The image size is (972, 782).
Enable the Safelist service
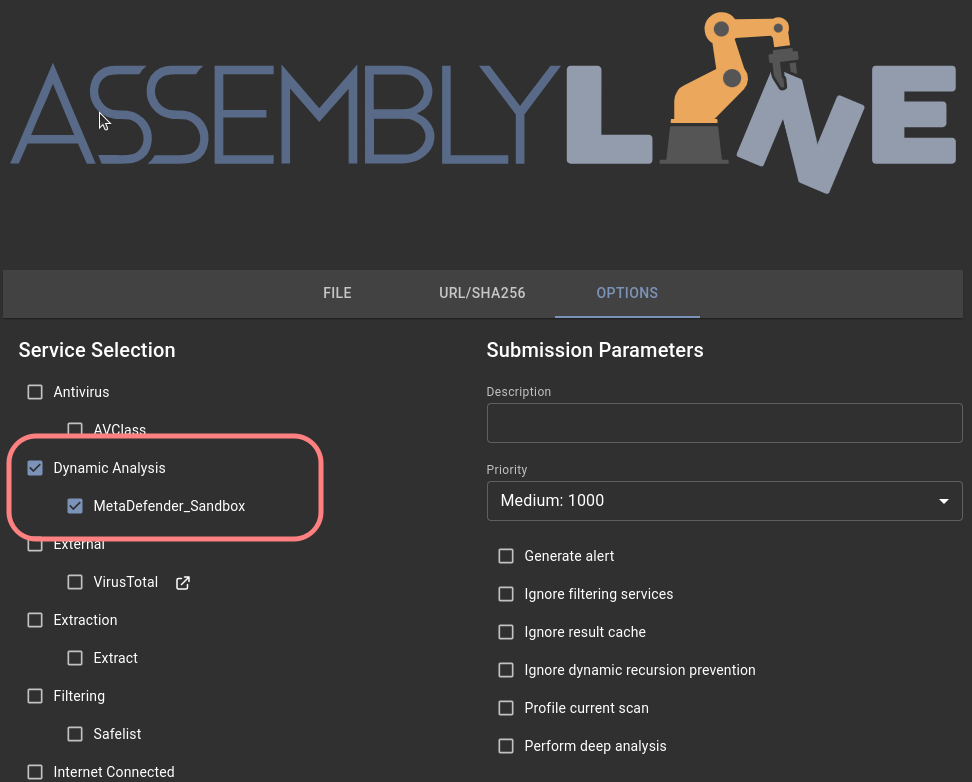[75, 734]
